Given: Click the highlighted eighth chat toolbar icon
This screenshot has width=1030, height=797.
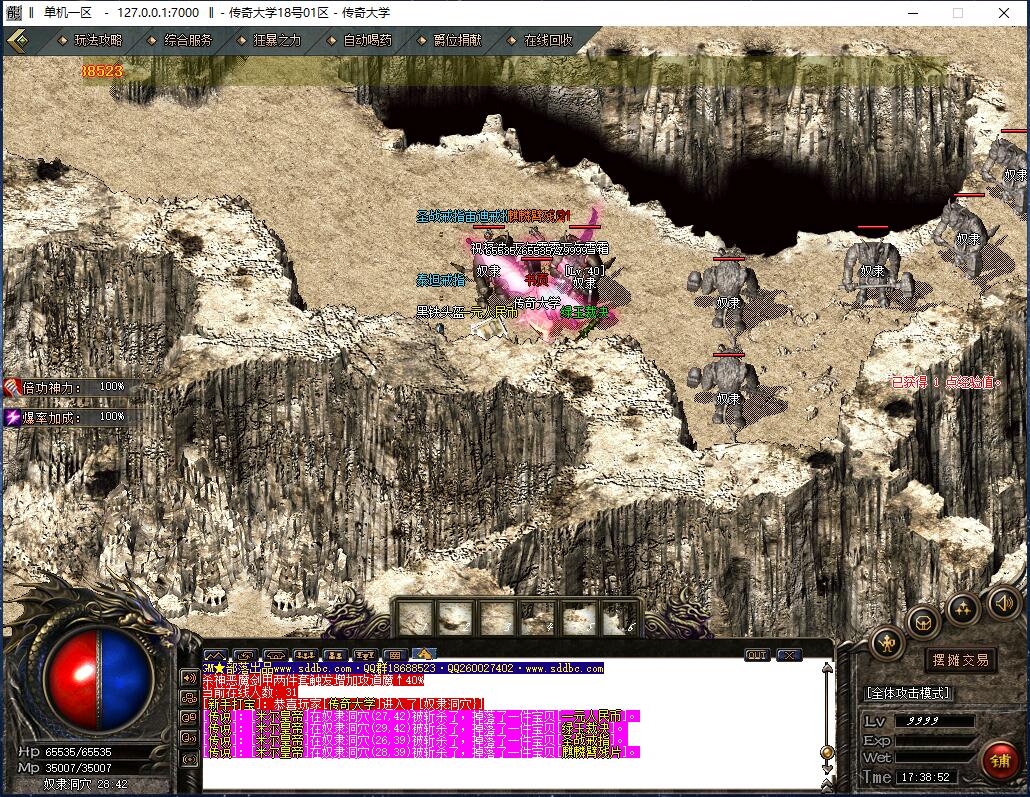Looking at the screenshot, I should click(424, 654).
